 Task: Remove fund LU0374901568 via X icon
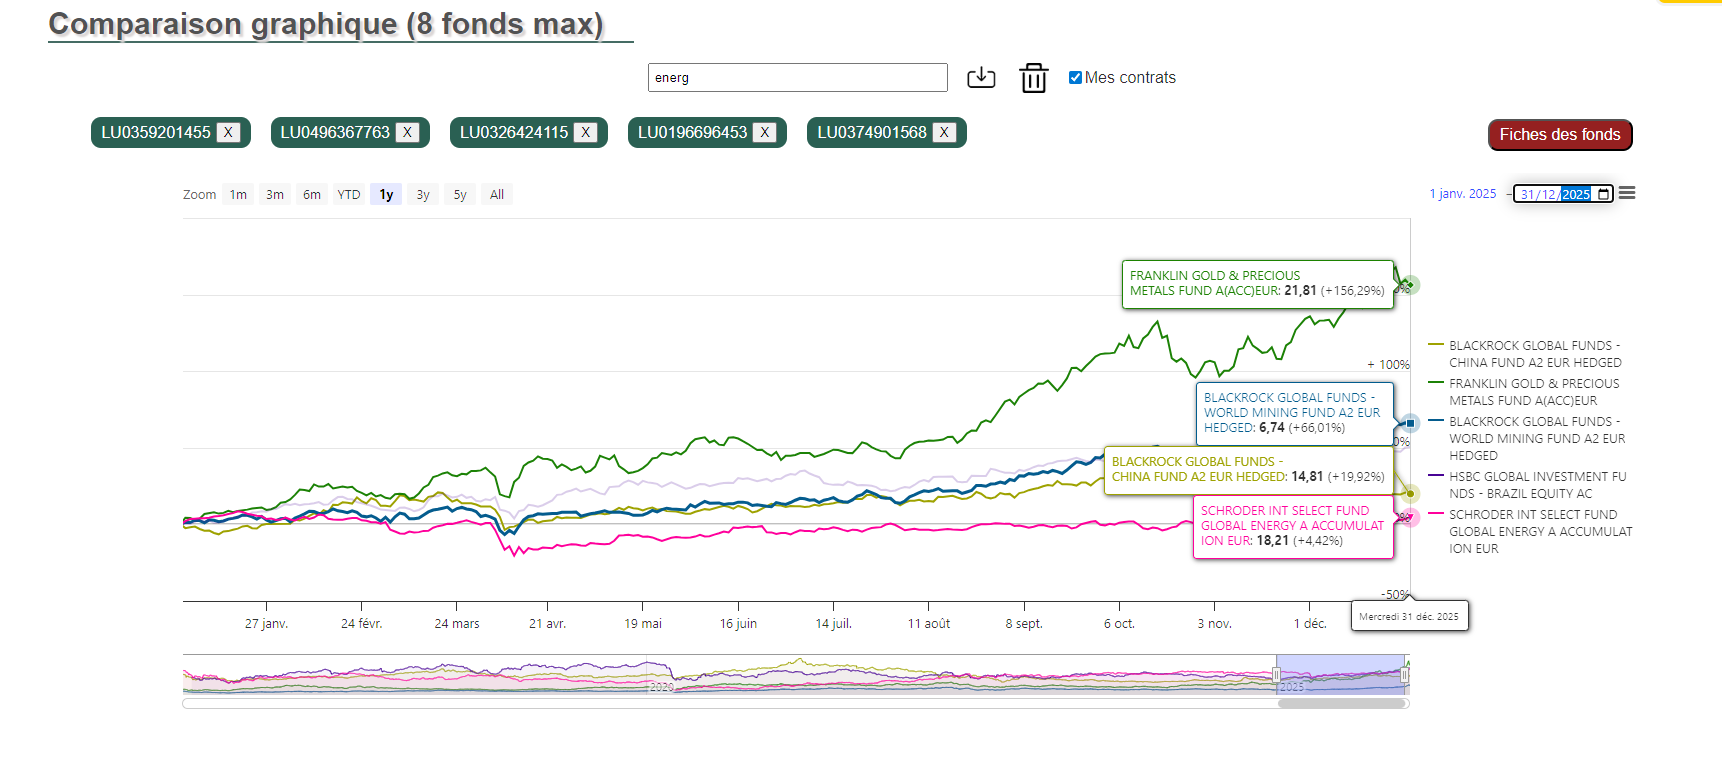(x=943, y=133)
